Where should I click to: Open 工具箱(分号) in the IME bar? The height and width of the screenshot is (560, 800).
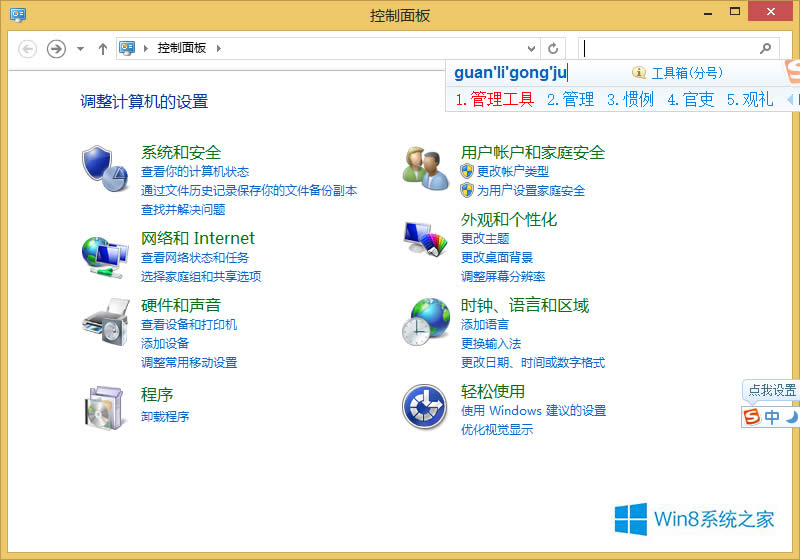click(x=687, y=73)
